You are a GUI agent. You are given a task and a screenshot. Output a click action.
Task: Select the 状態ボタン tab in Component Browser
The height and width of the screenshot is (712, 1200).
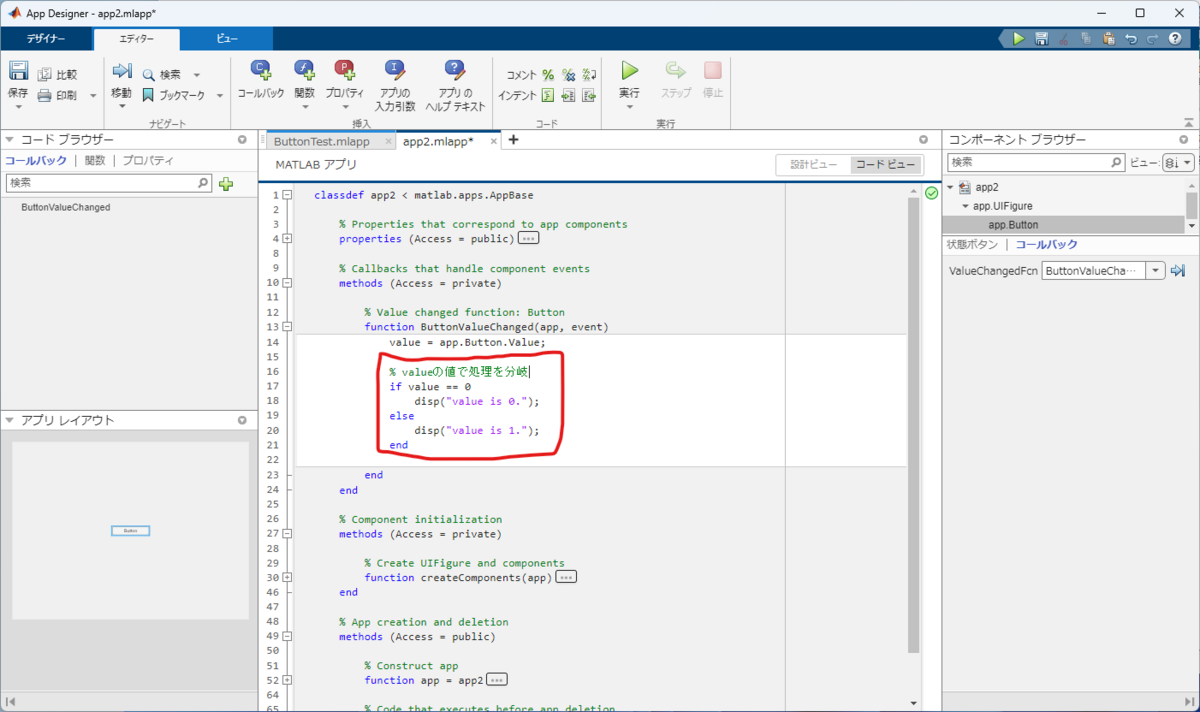click(x=973, y=245)
